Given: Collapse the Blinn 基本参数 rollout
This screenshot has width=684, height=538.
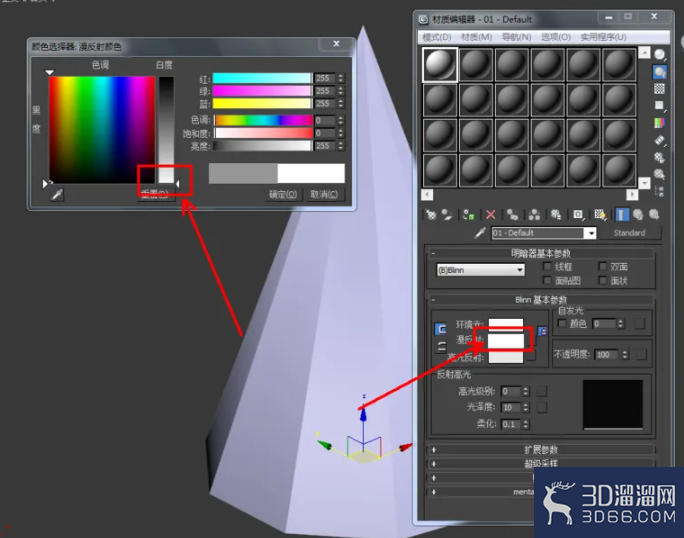Looking at the screenshot, I should pos(540,300).
